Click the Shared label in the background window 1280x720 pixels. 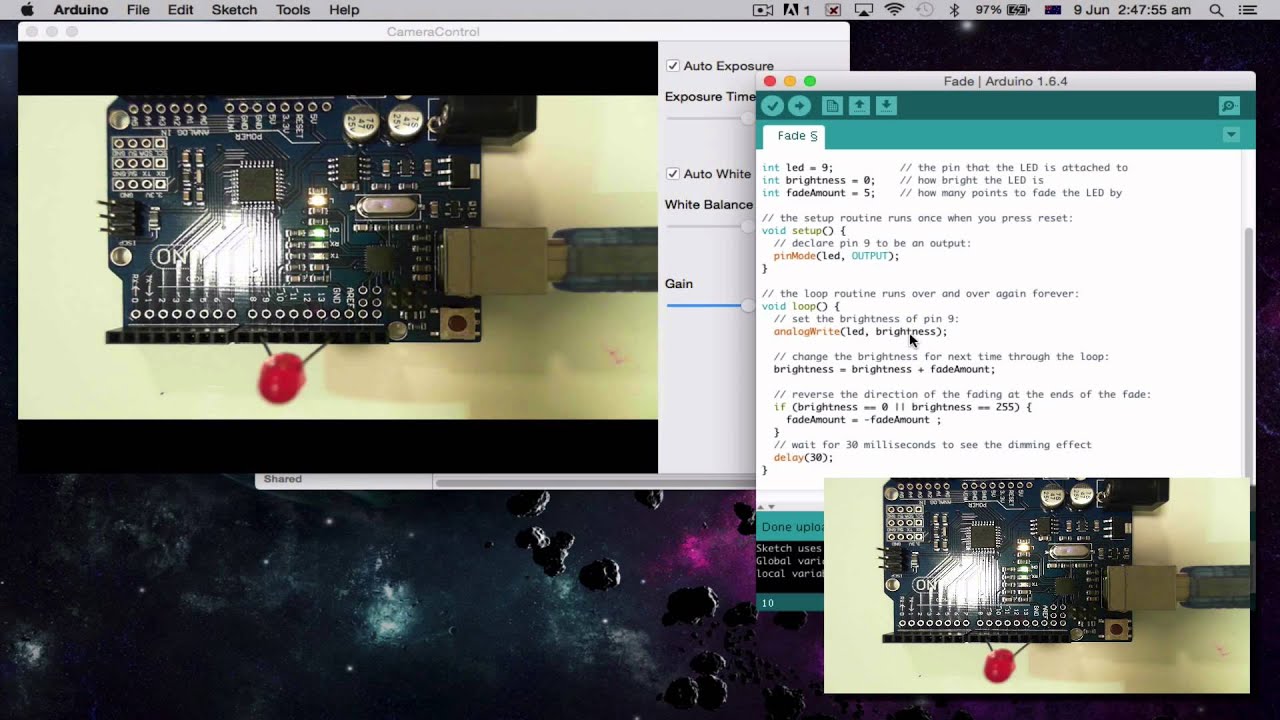pos(282,479)
